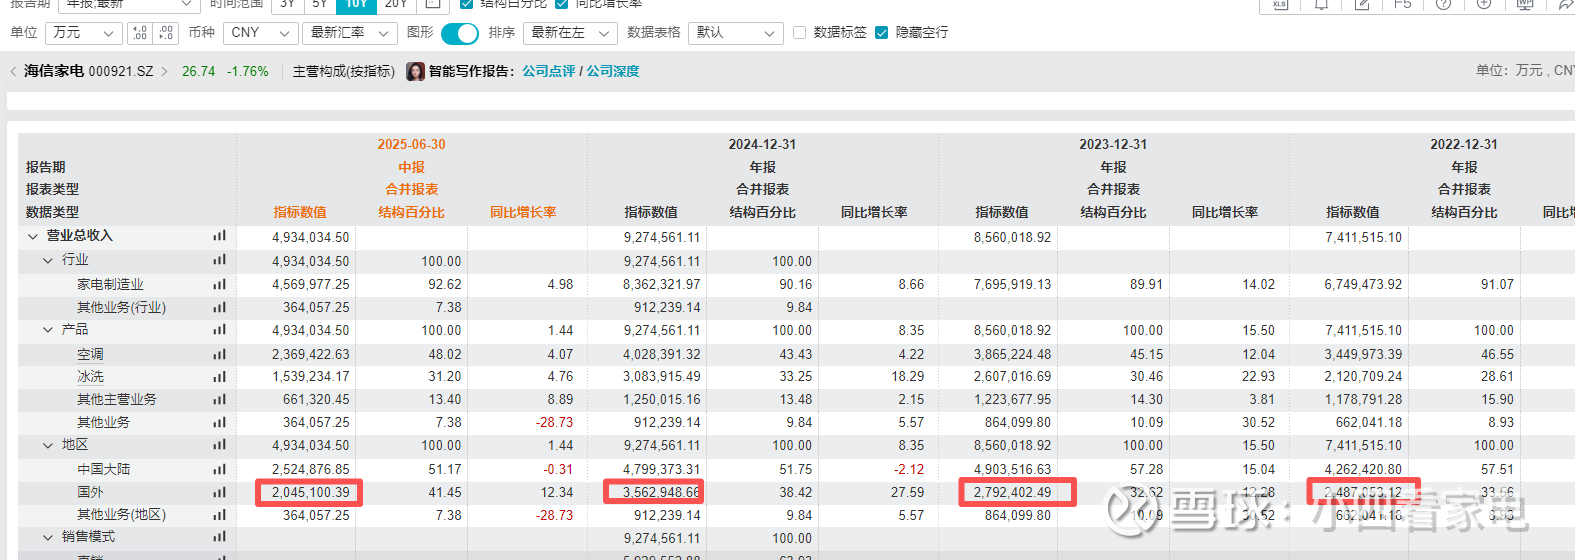Click the decrease decimal places icon
Image resolution: width=1575 pixels, height=560 pixels.
pyautogui.click(x=166, y=33)
